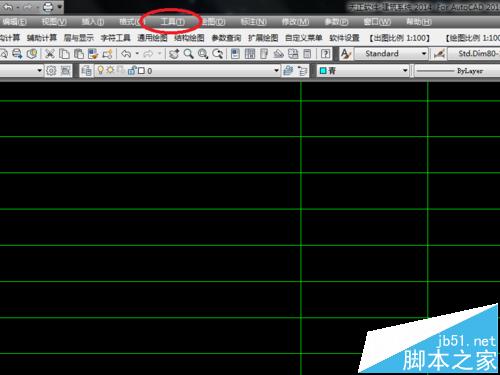Viewport: 500px width, 375px height.
Task: Click the Help question mark icon
Action: click(325, 54)
